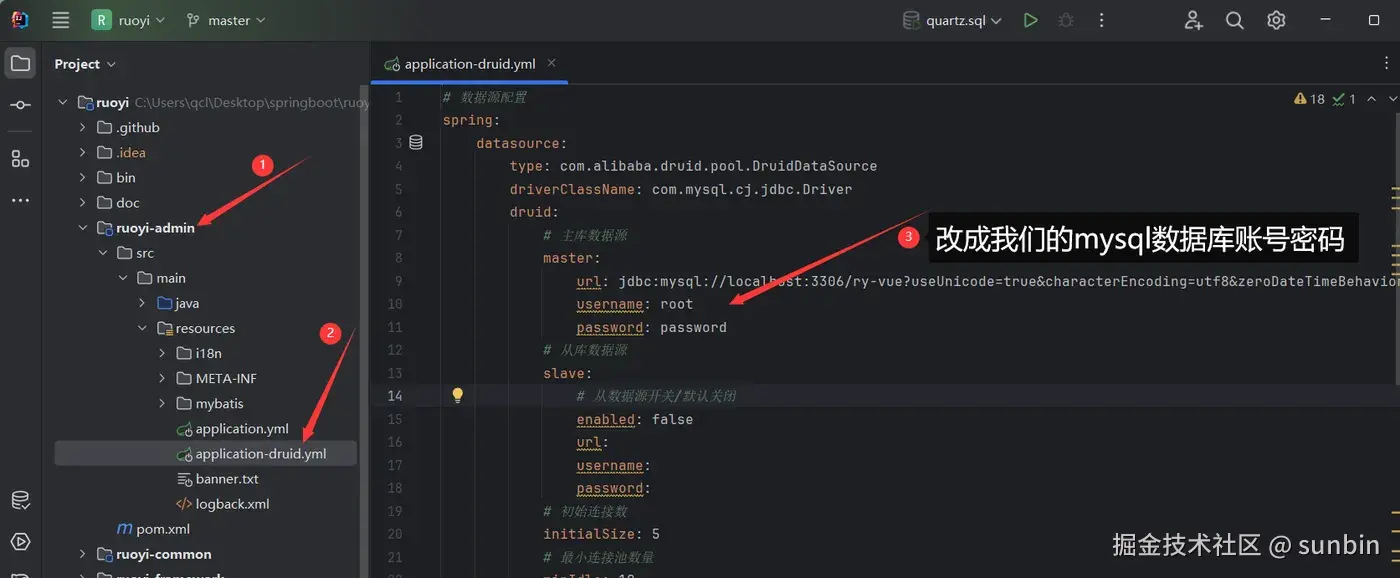Show more tool windows
Viewport: 1400px width, 578px height.
click(x=20, y=200)
